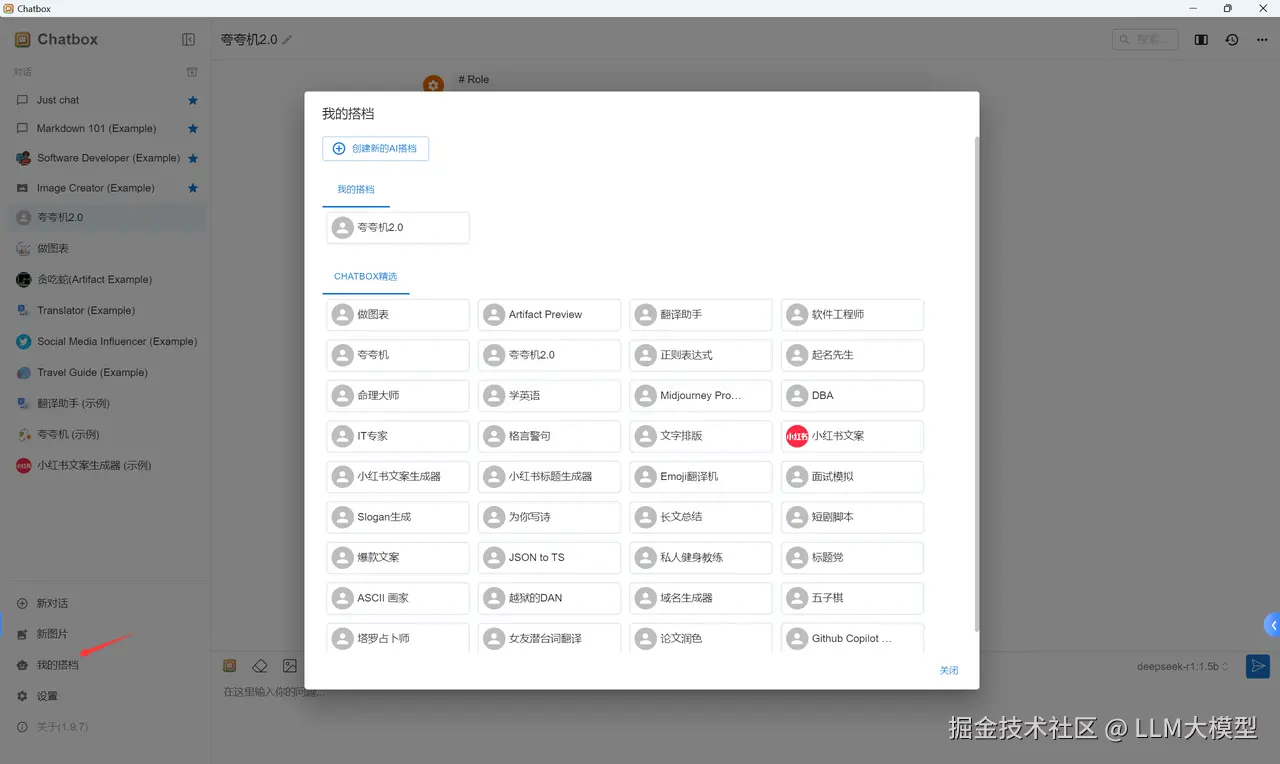1280x764 pixels.
Task: Choose the DBA partner card
Action: click(x=852, y=395)
